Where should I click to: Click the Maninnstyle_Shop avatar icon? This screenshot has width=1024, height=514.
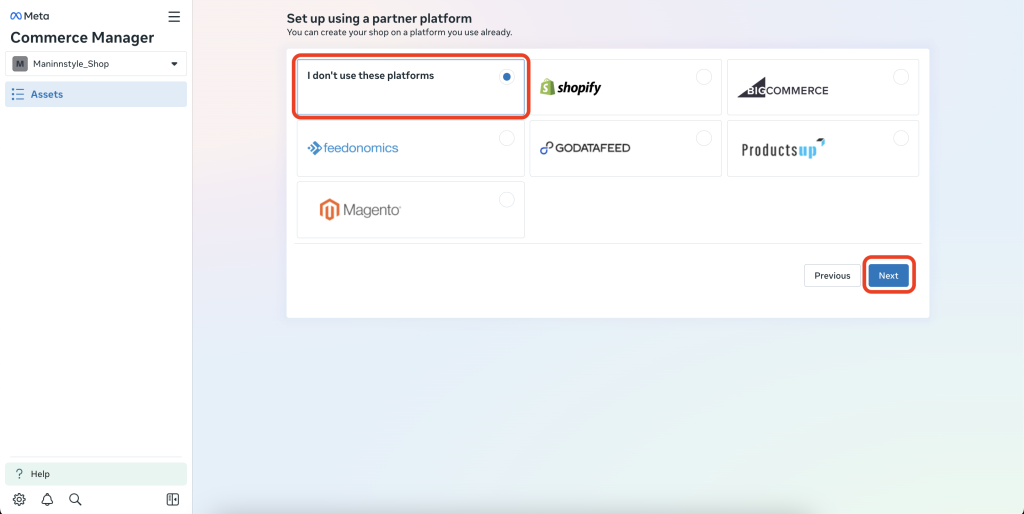(20, 64)
